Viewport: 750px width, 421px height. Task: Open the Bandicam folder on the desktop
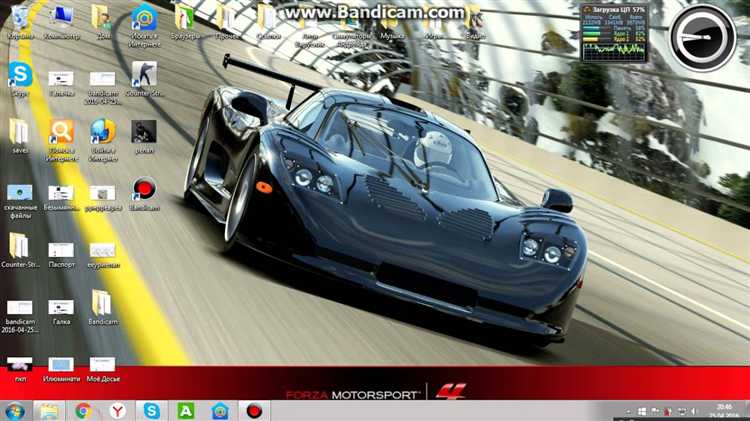(103, 306)
